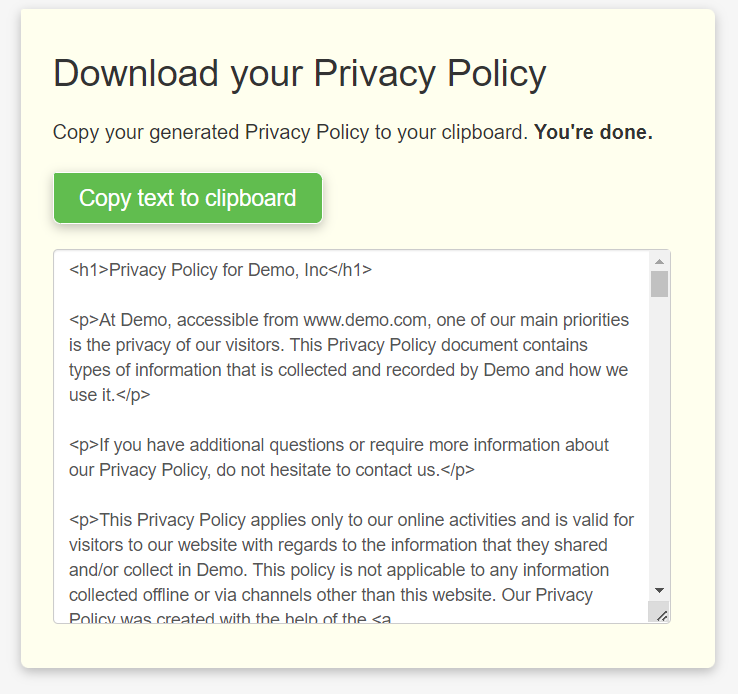Click the line 'types of information that is collected'
This screenshot has width=738, height=694.
pyautogui.click(x=348, y=370)
